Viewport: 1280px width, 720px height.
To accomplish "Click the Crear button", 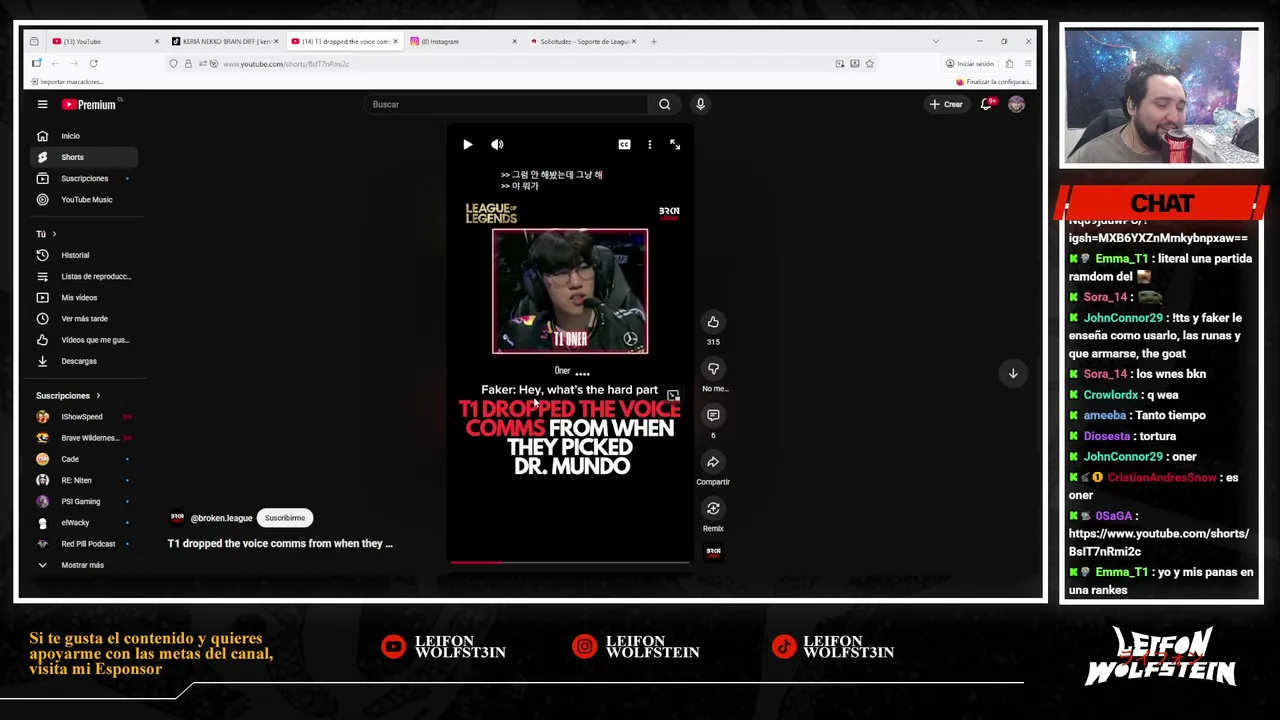I will click(946, 104).
